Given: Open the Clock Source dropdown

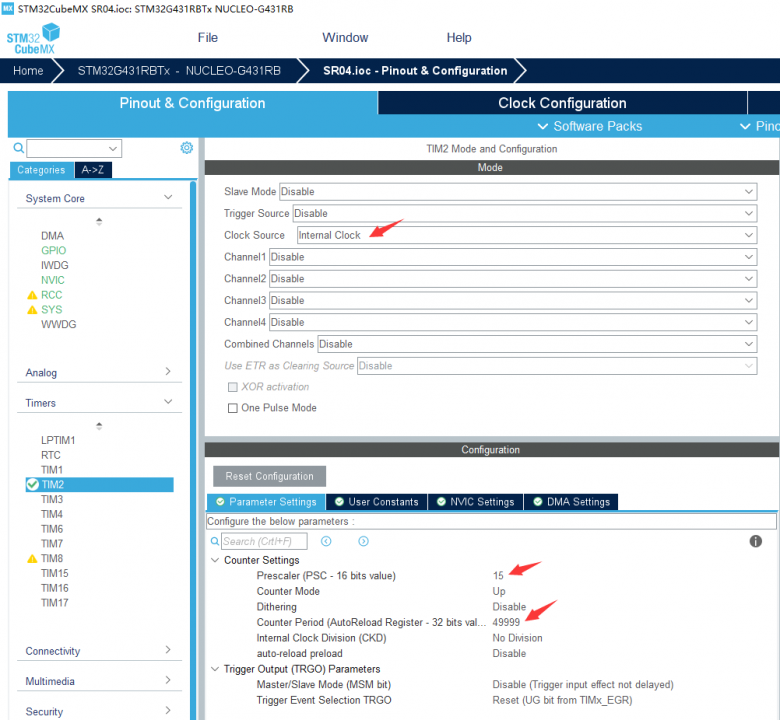Looking at the screenshot, I should (527, 235).
